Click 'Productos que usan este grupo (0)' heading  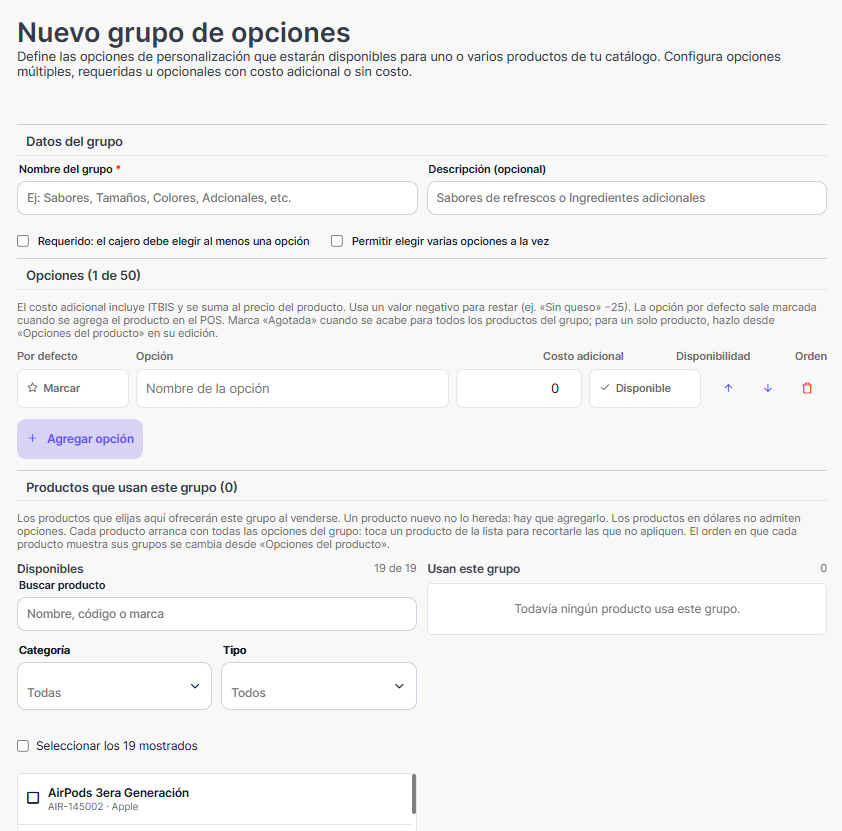(x=132, y=487)
